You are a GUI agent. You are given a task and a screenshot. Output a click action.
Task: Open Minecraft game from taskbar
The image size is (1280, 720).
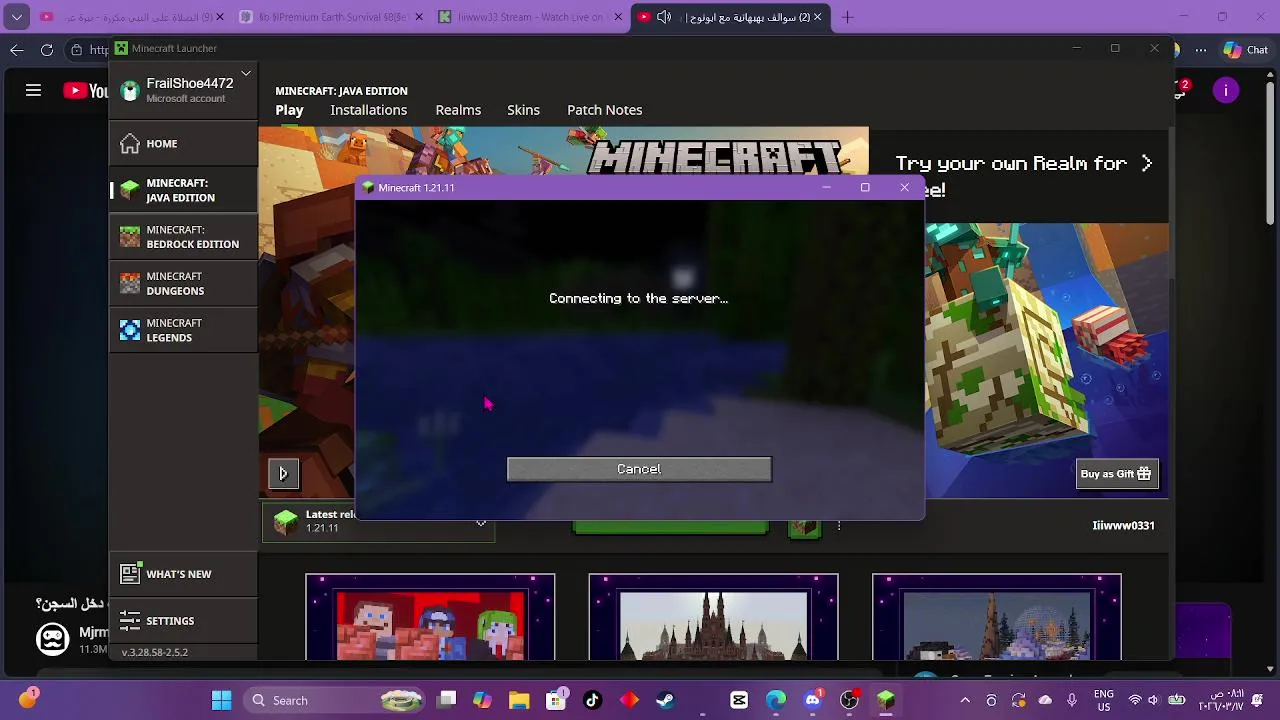click(886, 700)
